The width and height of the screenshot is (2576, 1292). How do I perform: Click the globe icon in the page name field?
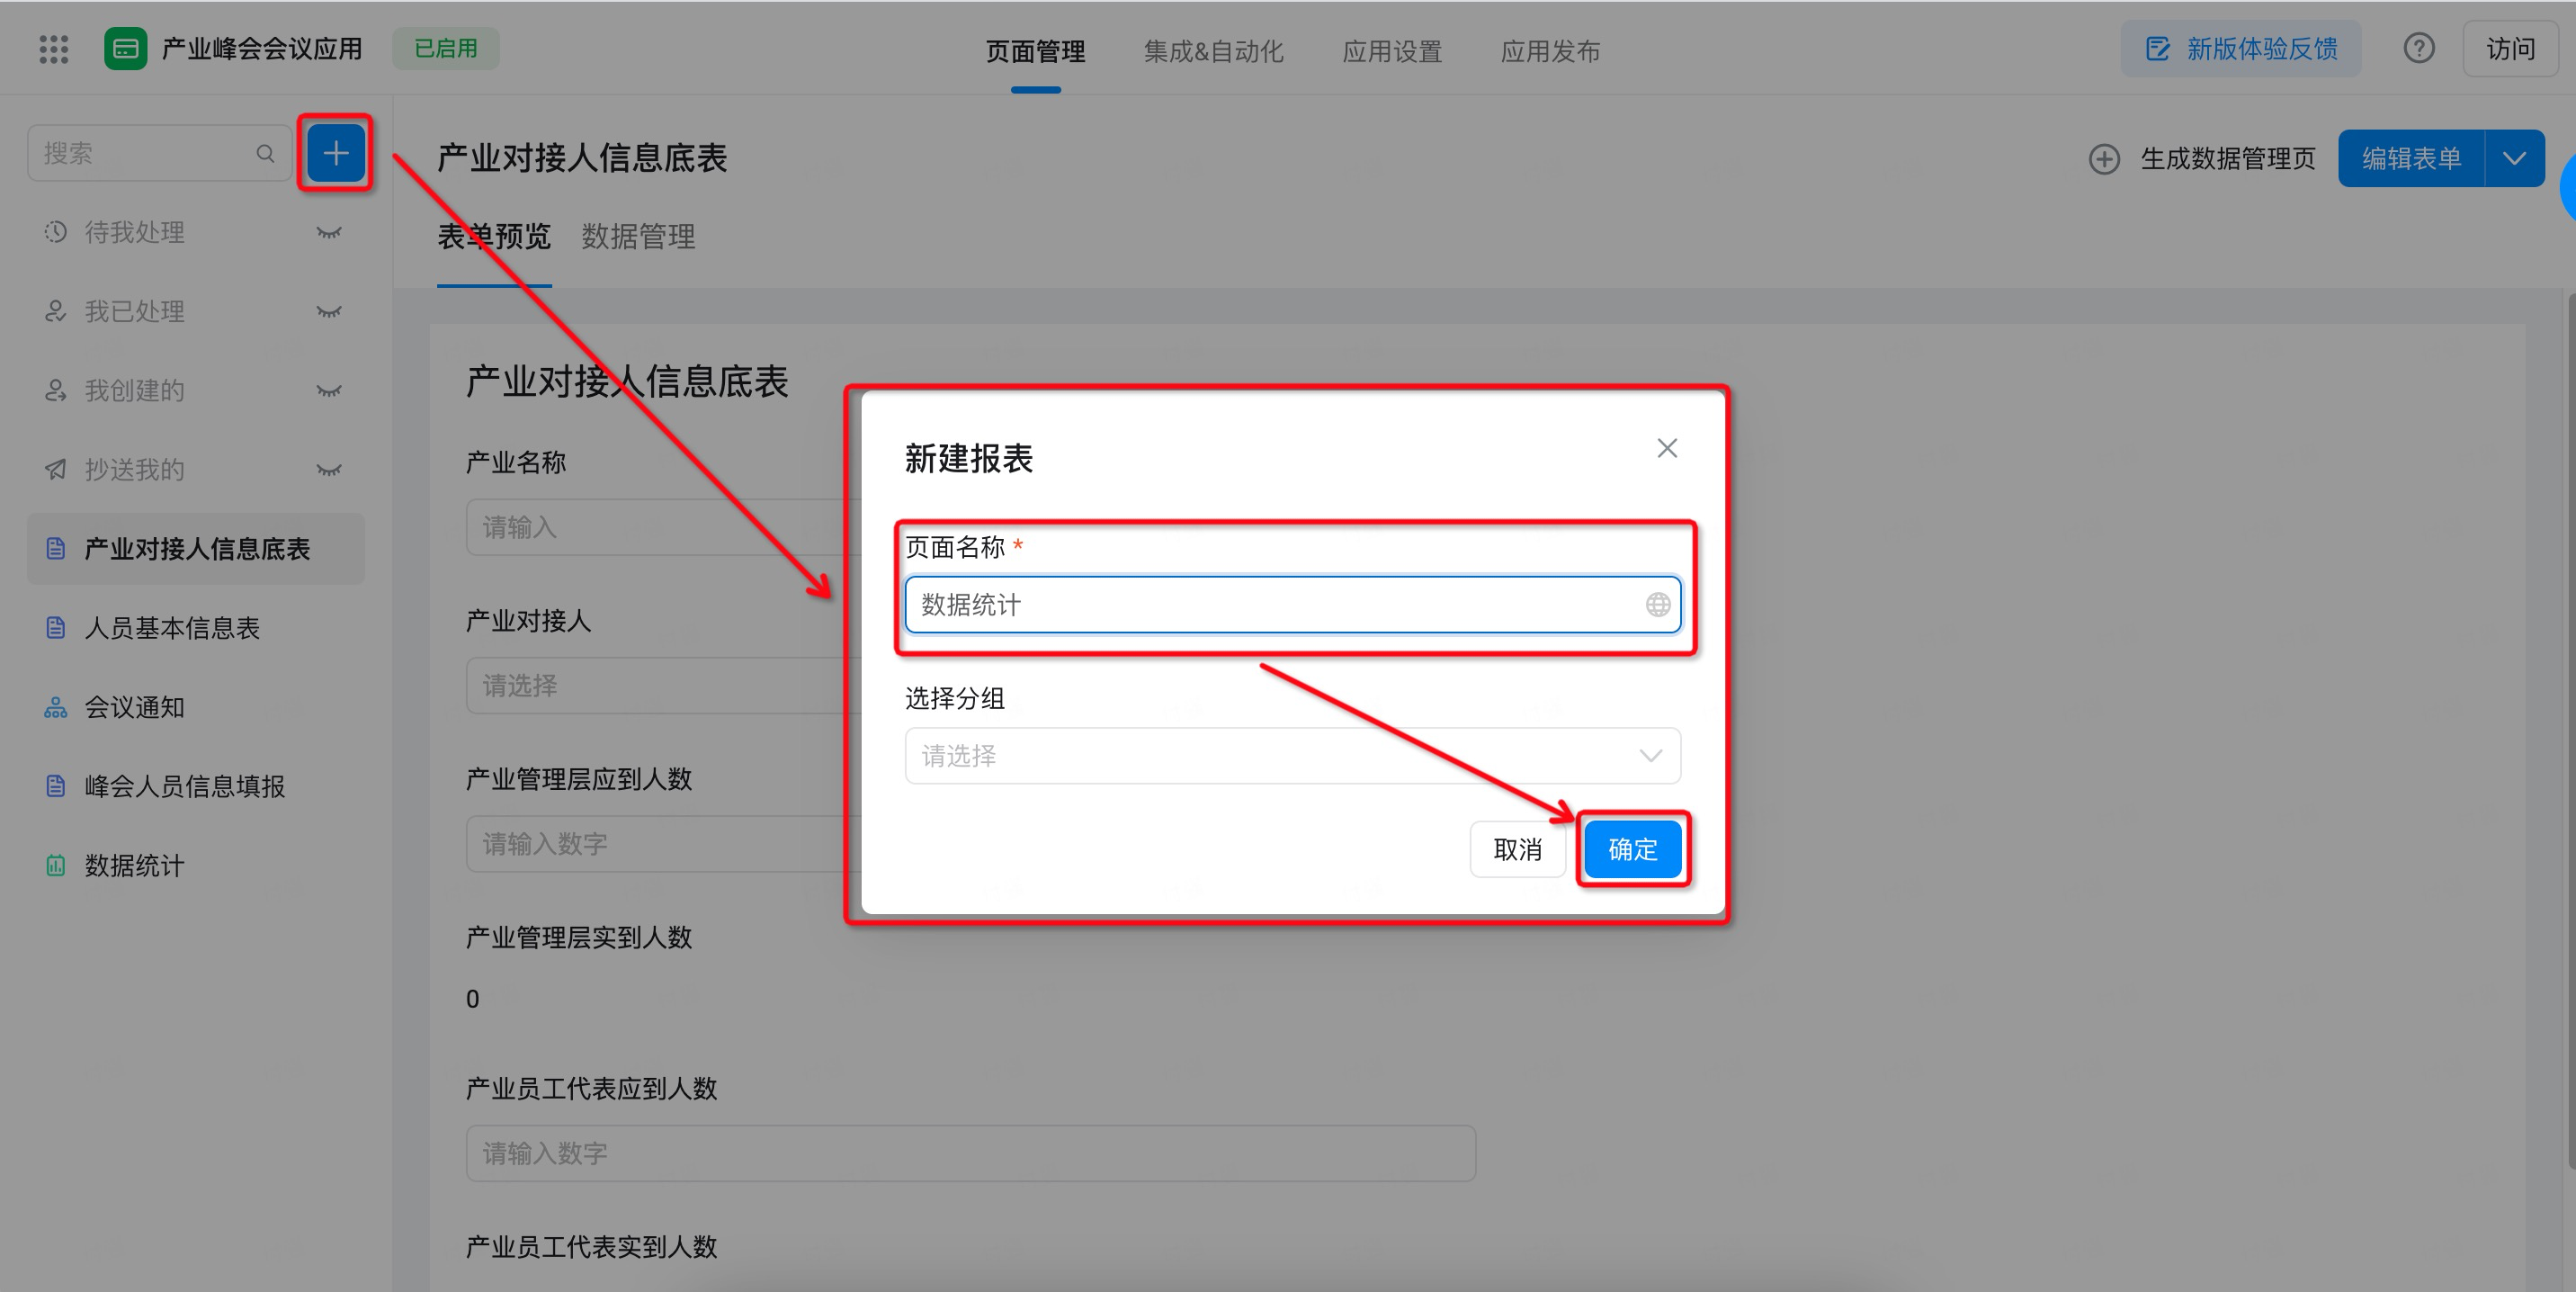tap(1657, 604)
